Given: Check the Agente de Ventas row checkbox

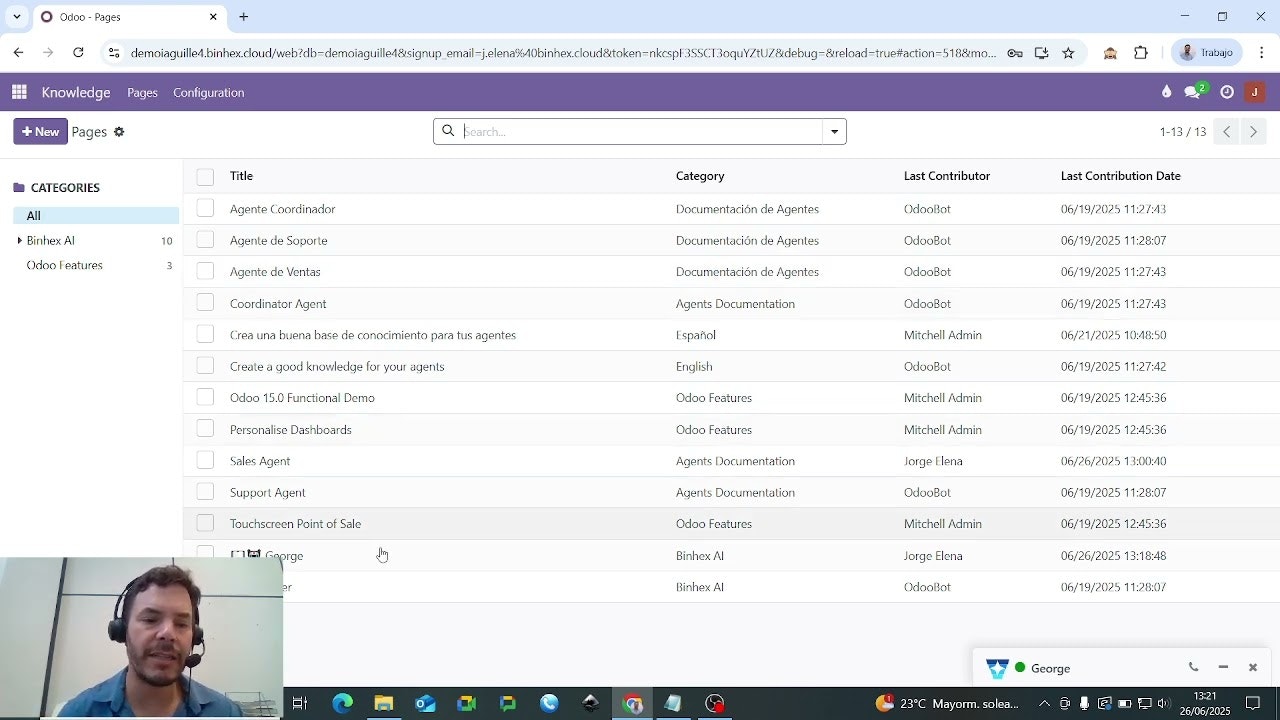Looking at the screenshot, I should click(x=205, y=271).
